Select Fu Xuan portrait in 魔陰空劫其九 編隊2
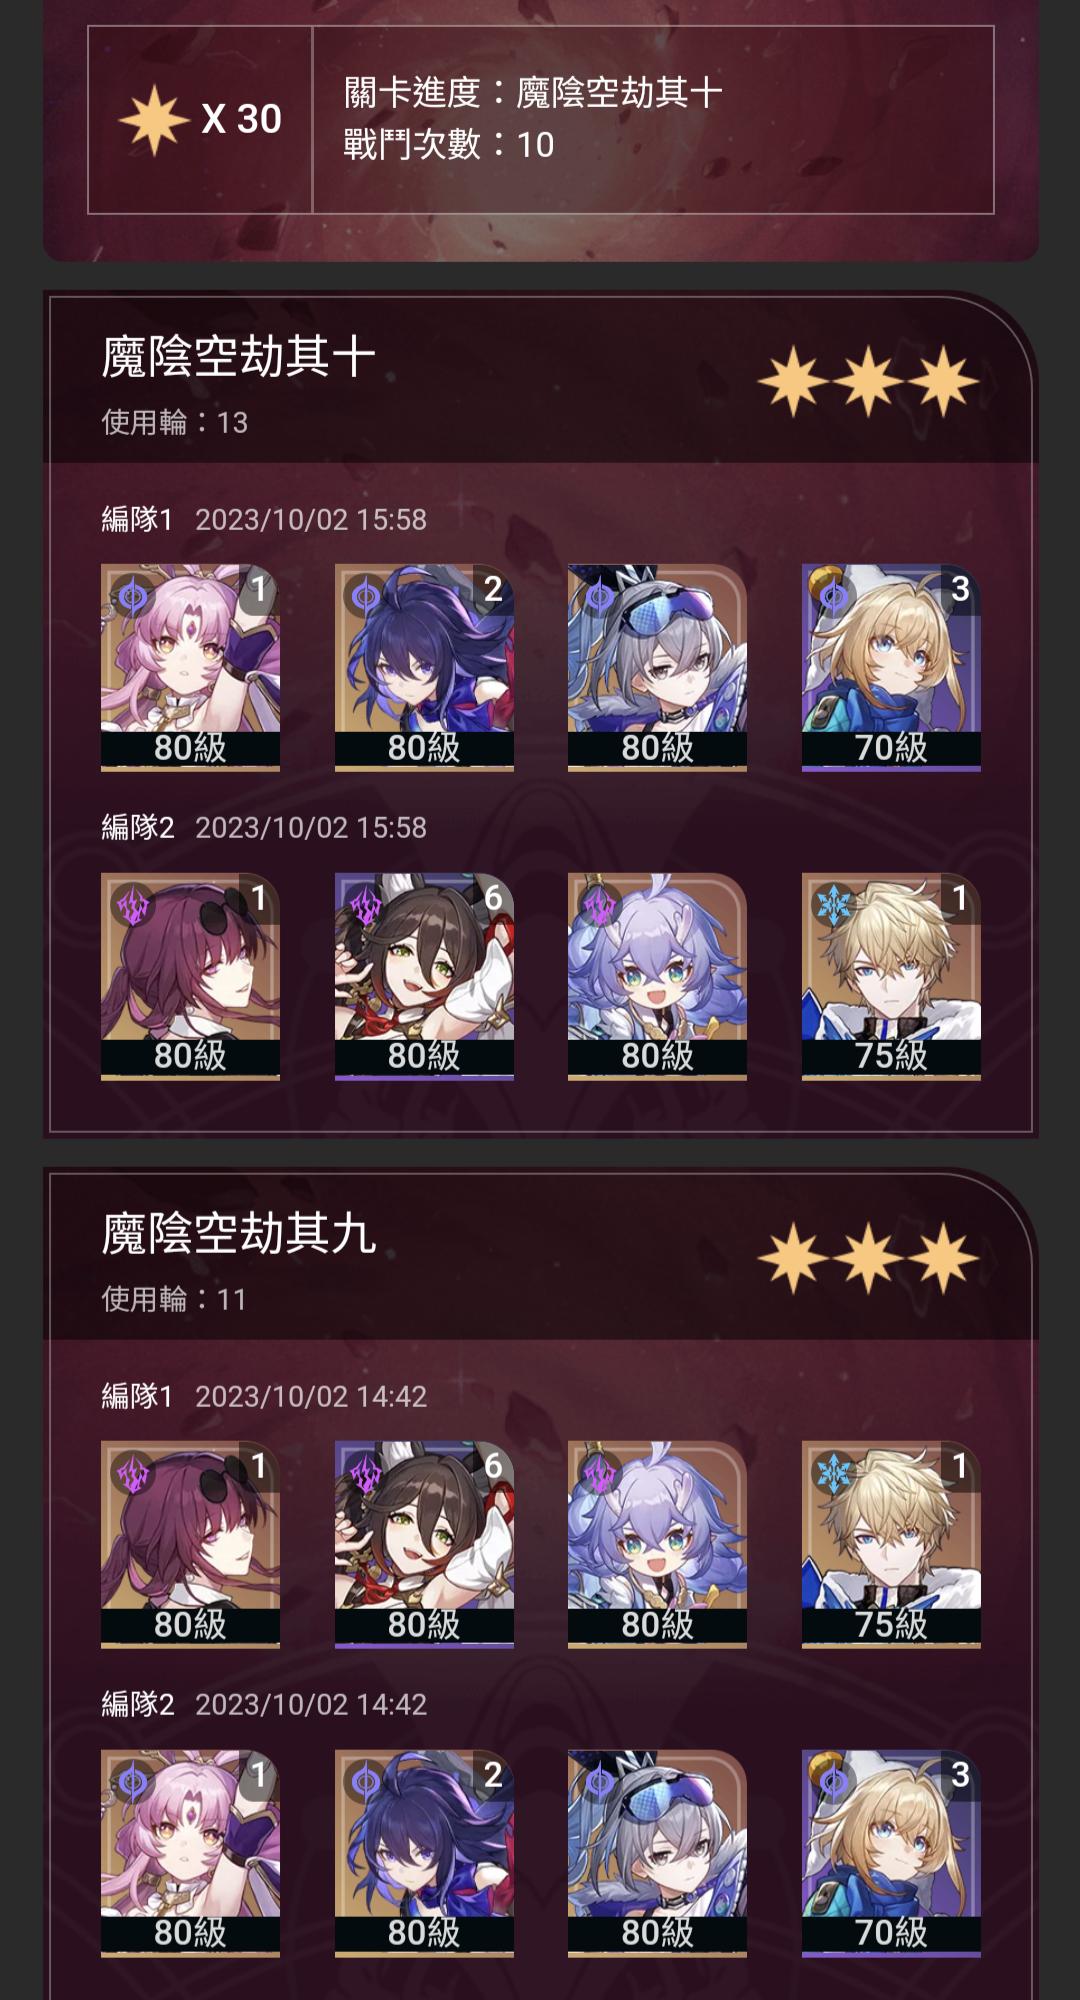Image resolution: width=1080 pixels, height=2000 pixels. tap(190, 1853)
